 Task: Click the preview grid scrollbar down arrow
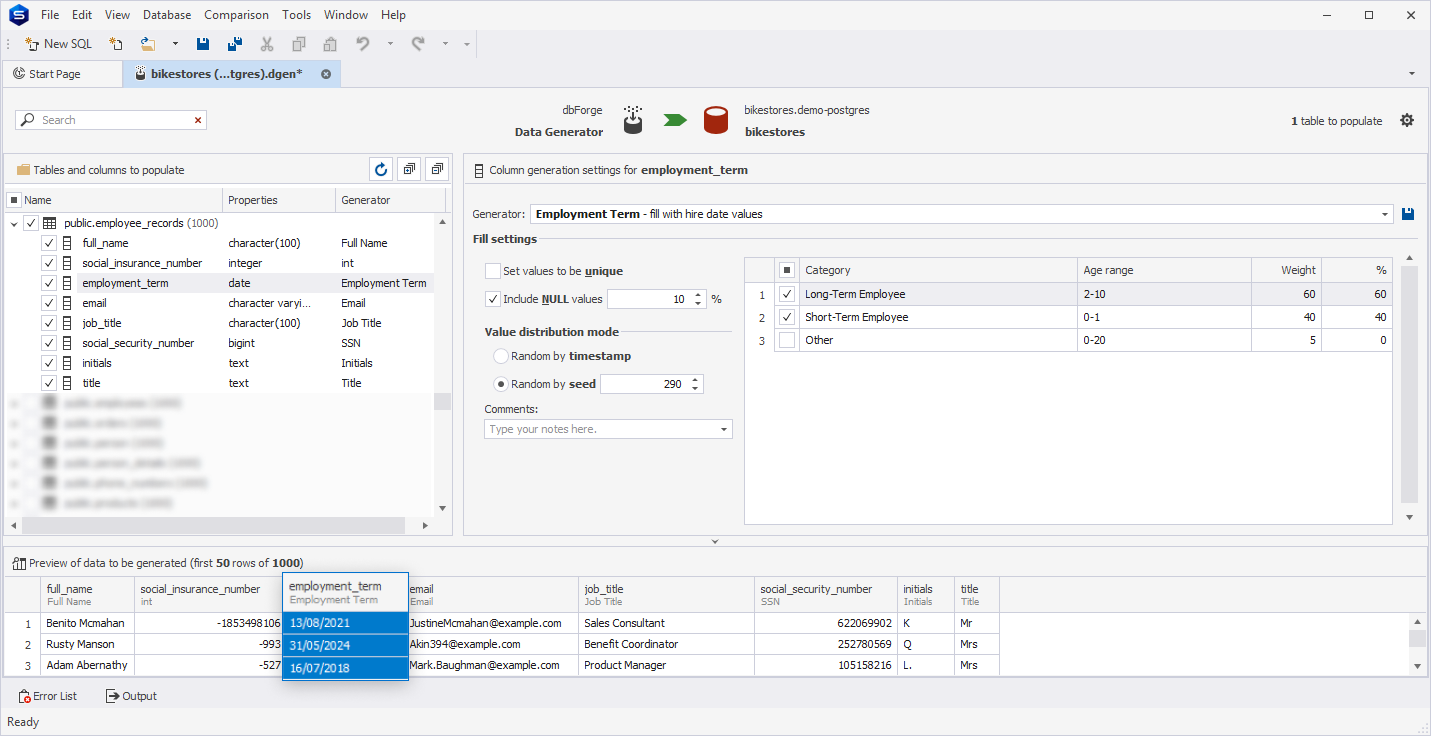[1418, 666]
